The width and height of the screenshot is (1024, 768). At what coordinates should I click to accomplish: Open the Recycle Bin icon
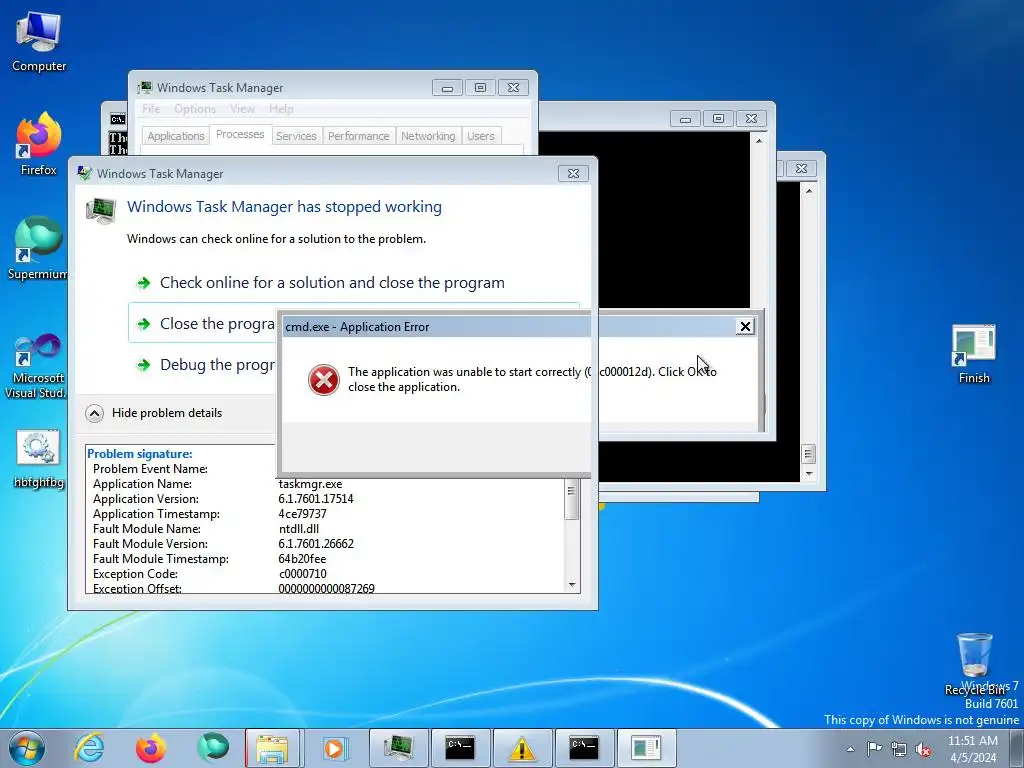click(x=974, y=663)
